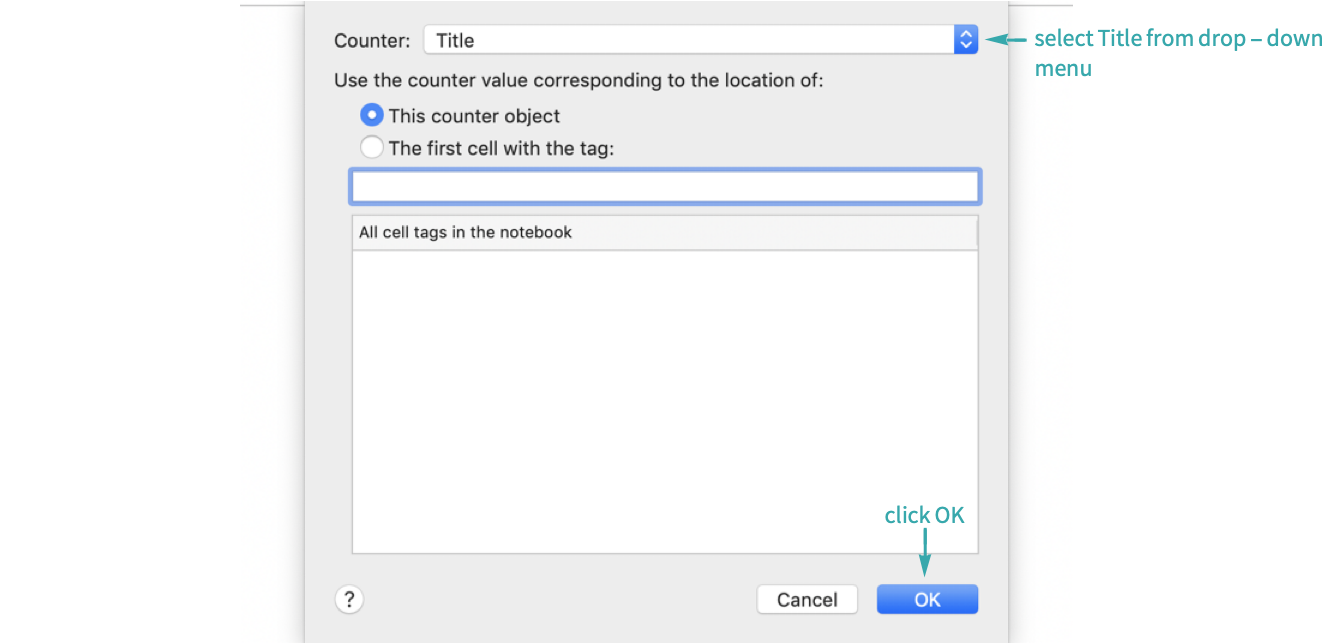The image size is (1340, 644).
Task: Click the "Counter:" label
Action: click(372, 41)
